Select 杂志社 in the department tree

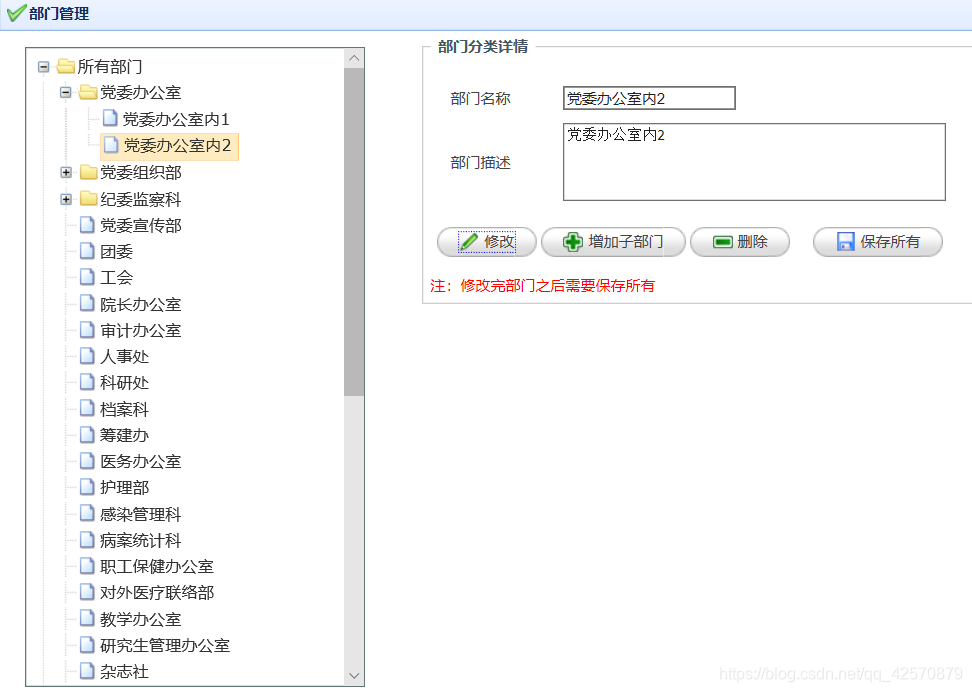click(125, 672)
